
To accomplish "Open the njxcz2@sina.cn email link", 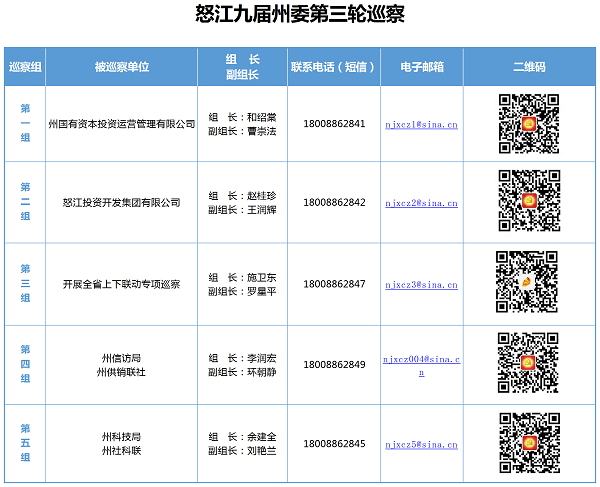I will tap(421, 203).
